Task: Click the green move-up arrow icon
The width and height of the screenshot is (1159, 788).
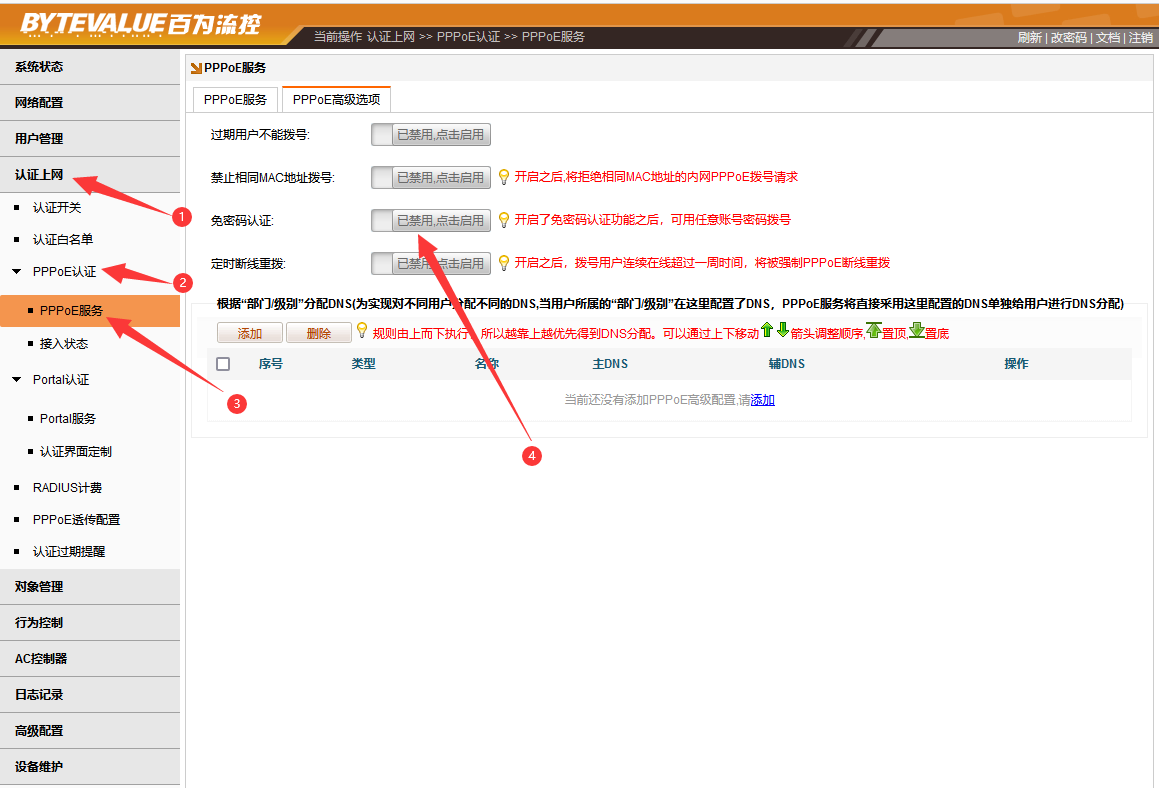Action: tap(767, 330)
